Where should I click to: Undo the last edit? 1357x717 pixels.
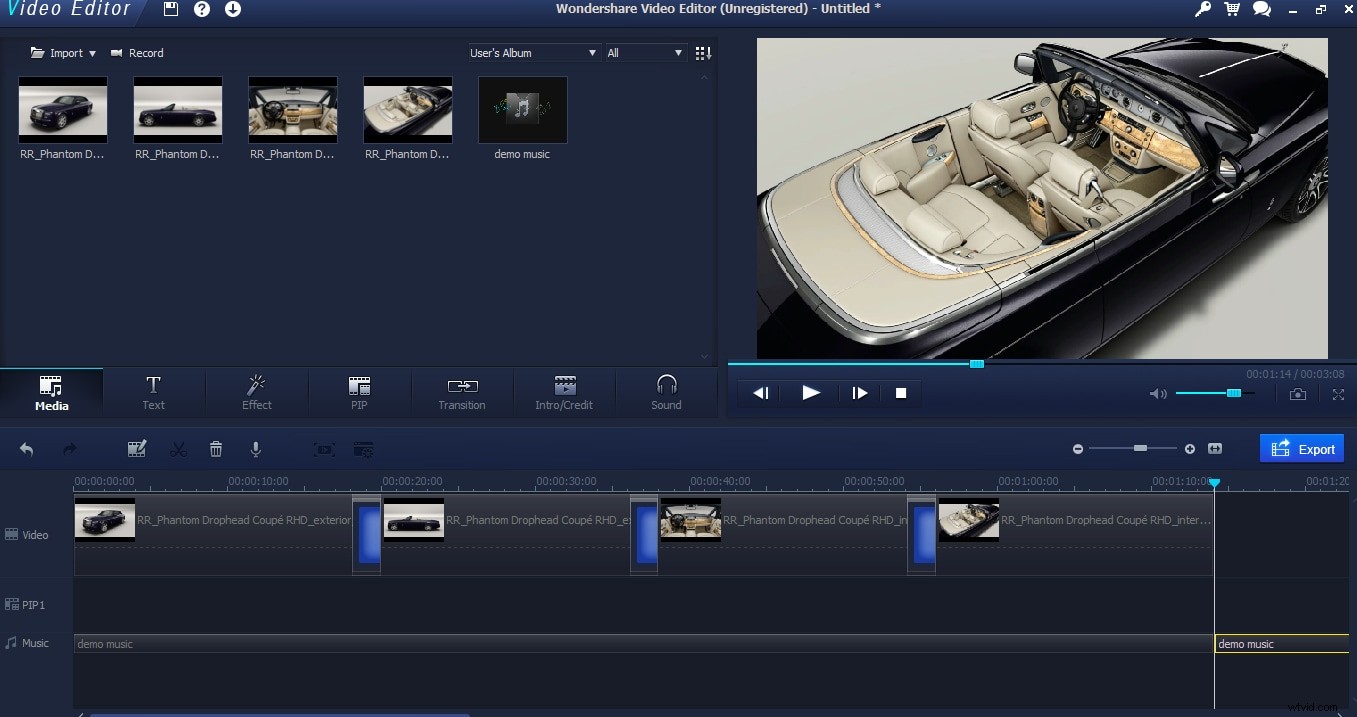[26, 449]
